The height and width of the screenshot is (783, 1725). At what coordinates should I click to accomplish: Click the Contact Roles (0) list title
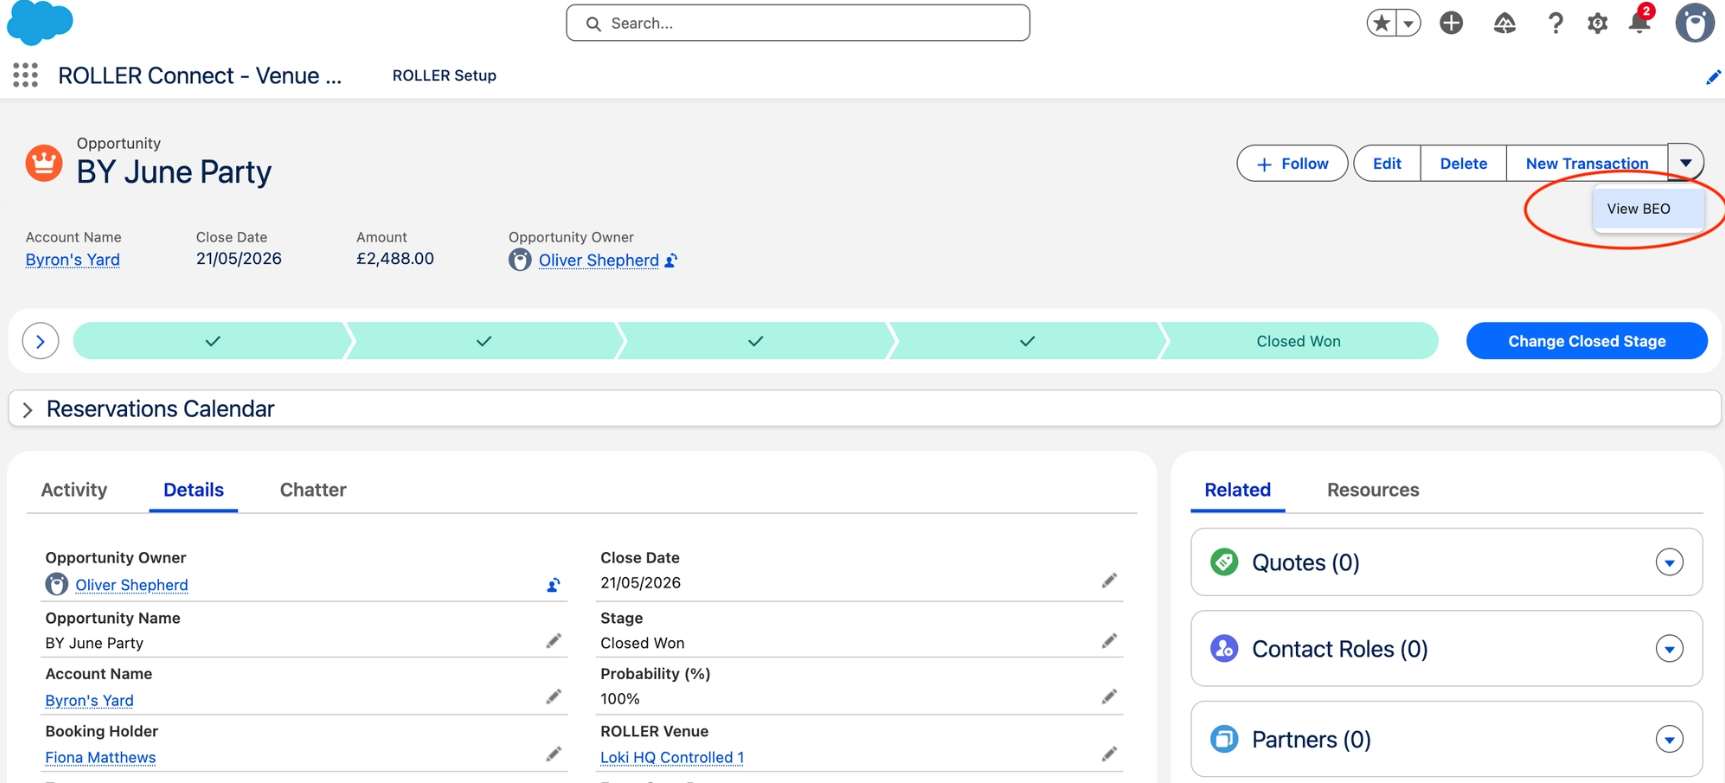pyautogui.click(x=1340, y=649)
